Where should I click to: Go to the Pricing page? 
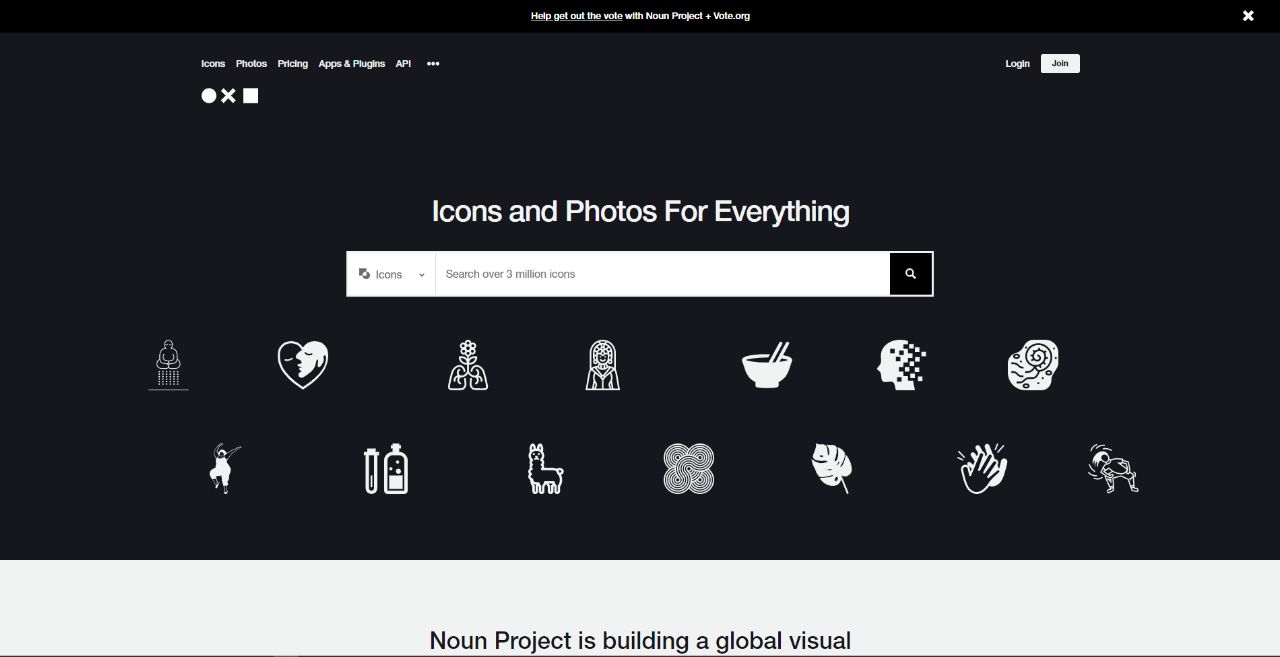coord(293,64)
